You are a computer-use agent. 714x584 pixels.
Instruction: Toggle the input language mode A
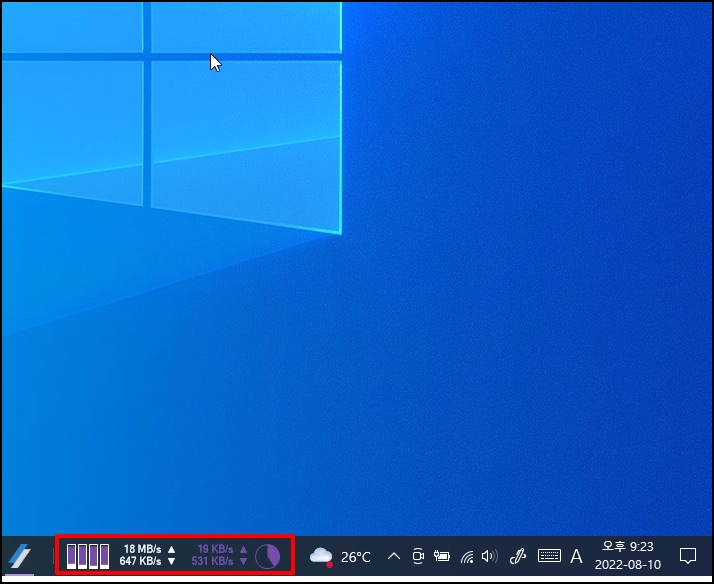(x=576, y=556)
